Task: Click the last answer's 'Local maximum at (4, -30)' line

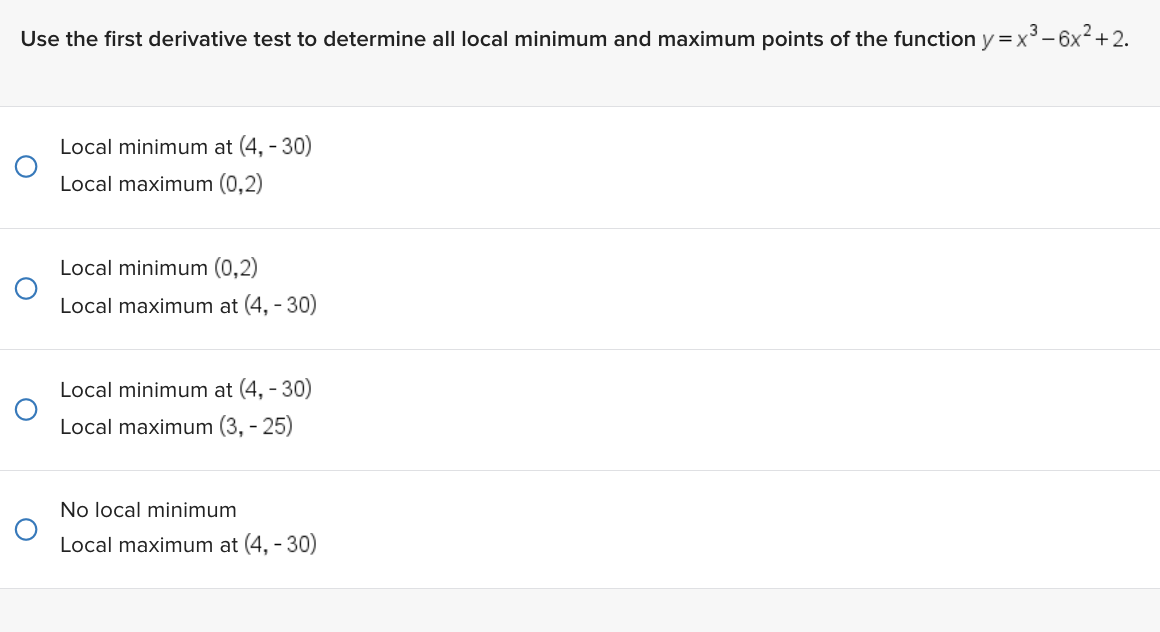Action: pyautogui.click(x=188, y=544)
